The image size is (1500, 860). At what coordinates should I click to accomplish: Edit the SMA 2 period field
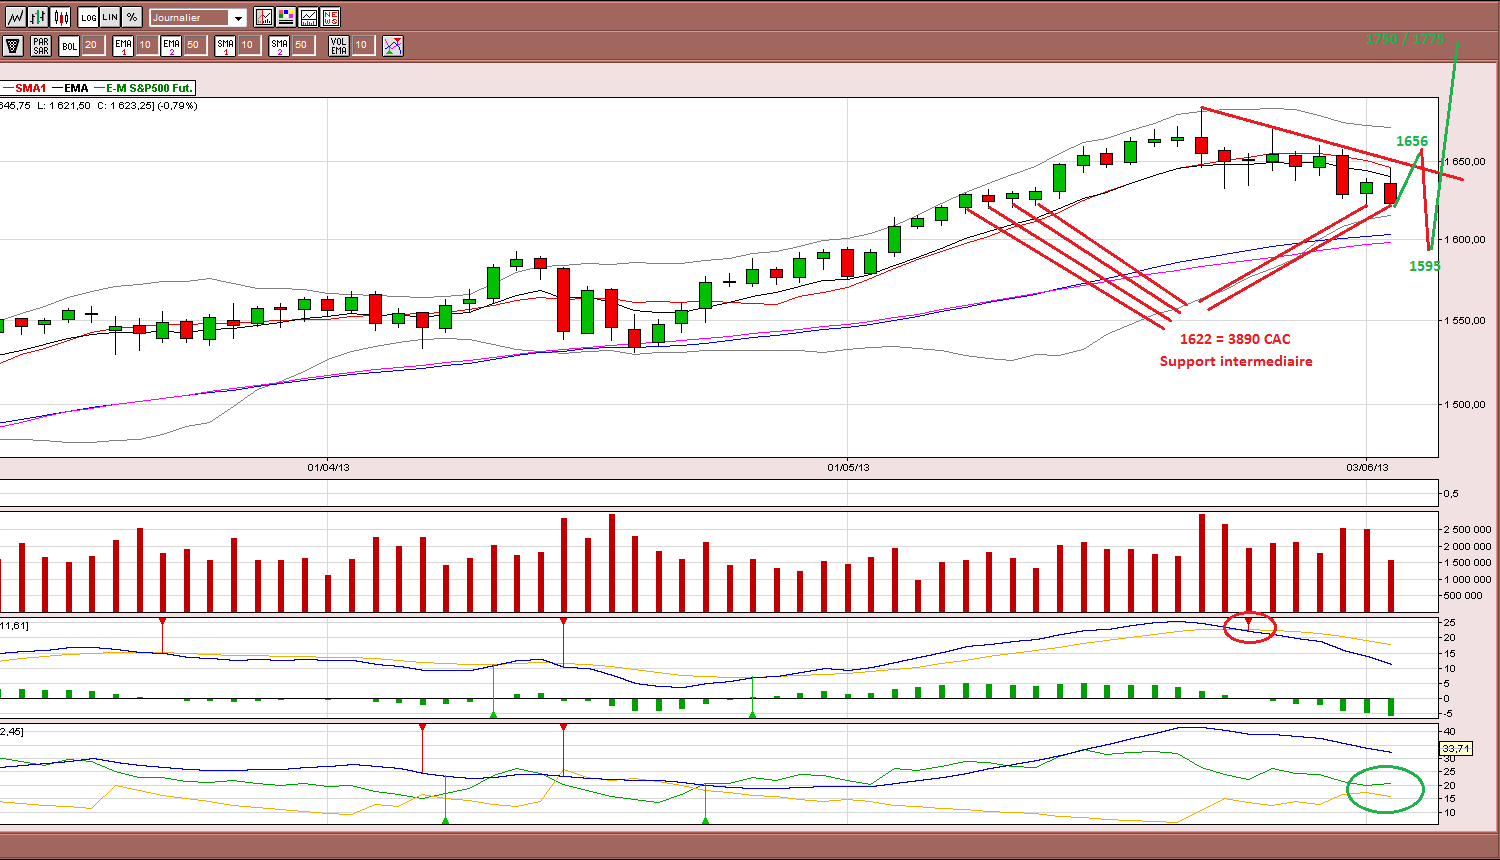[x=302, y=45]
